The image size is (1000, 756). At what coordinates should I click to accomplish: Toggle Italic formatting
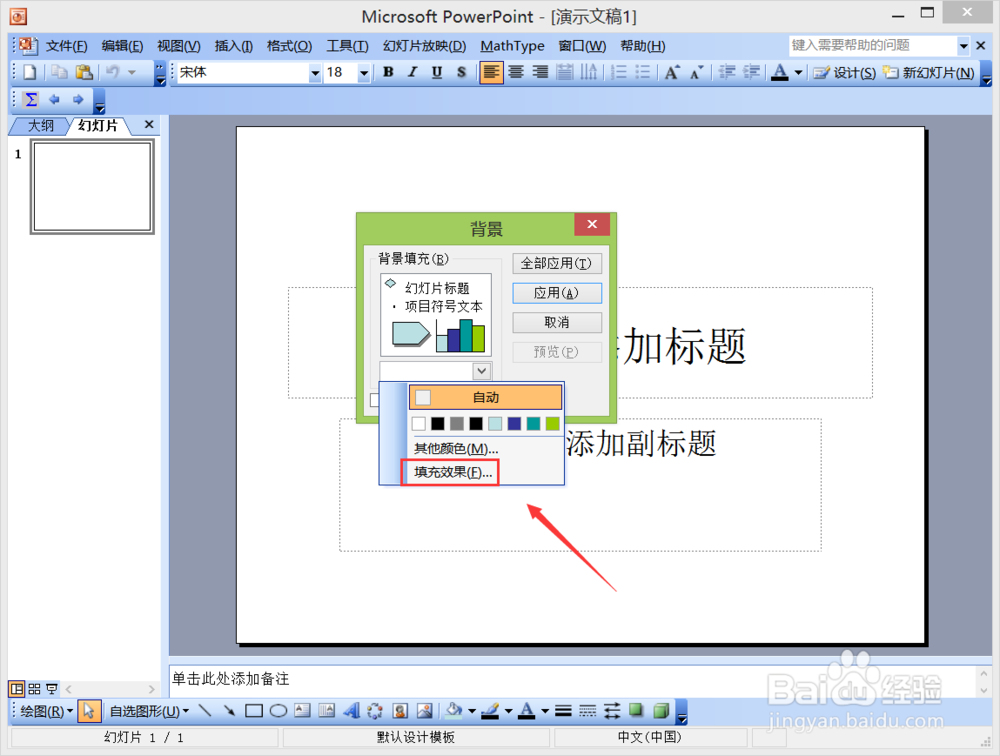click(413, 72)
